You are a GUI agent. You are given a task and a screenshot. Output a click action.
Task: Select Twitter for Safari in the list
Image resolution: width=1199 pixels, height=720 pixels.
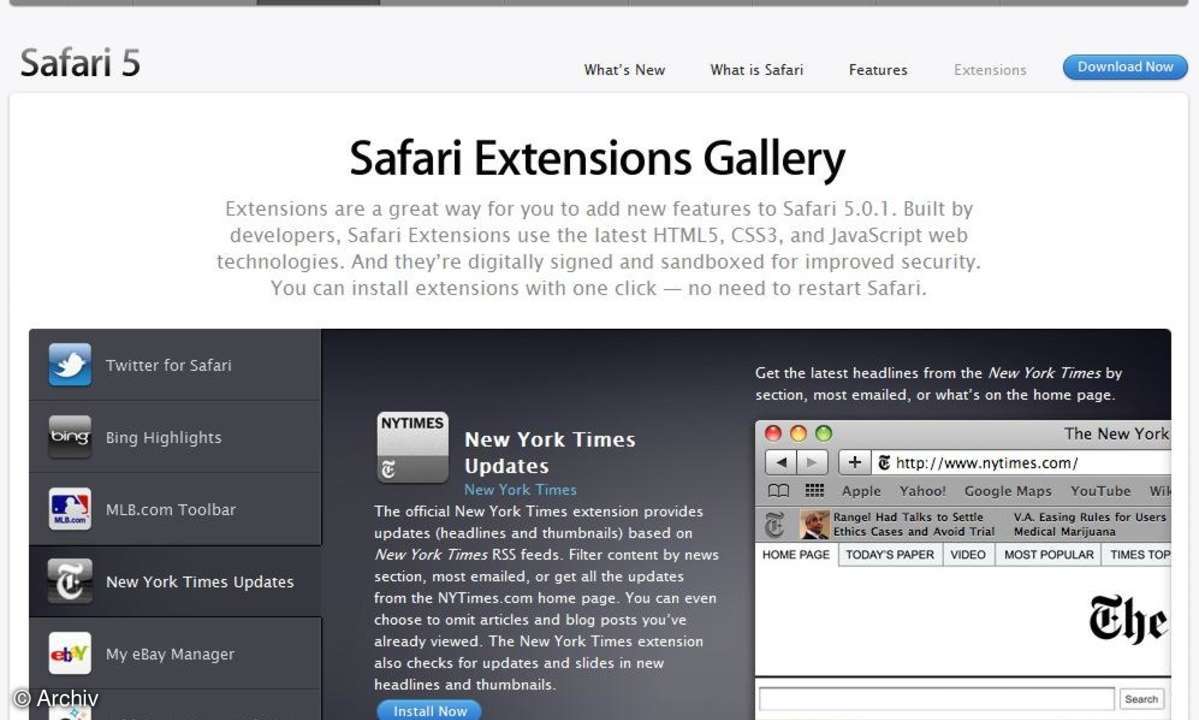[175, 365]
